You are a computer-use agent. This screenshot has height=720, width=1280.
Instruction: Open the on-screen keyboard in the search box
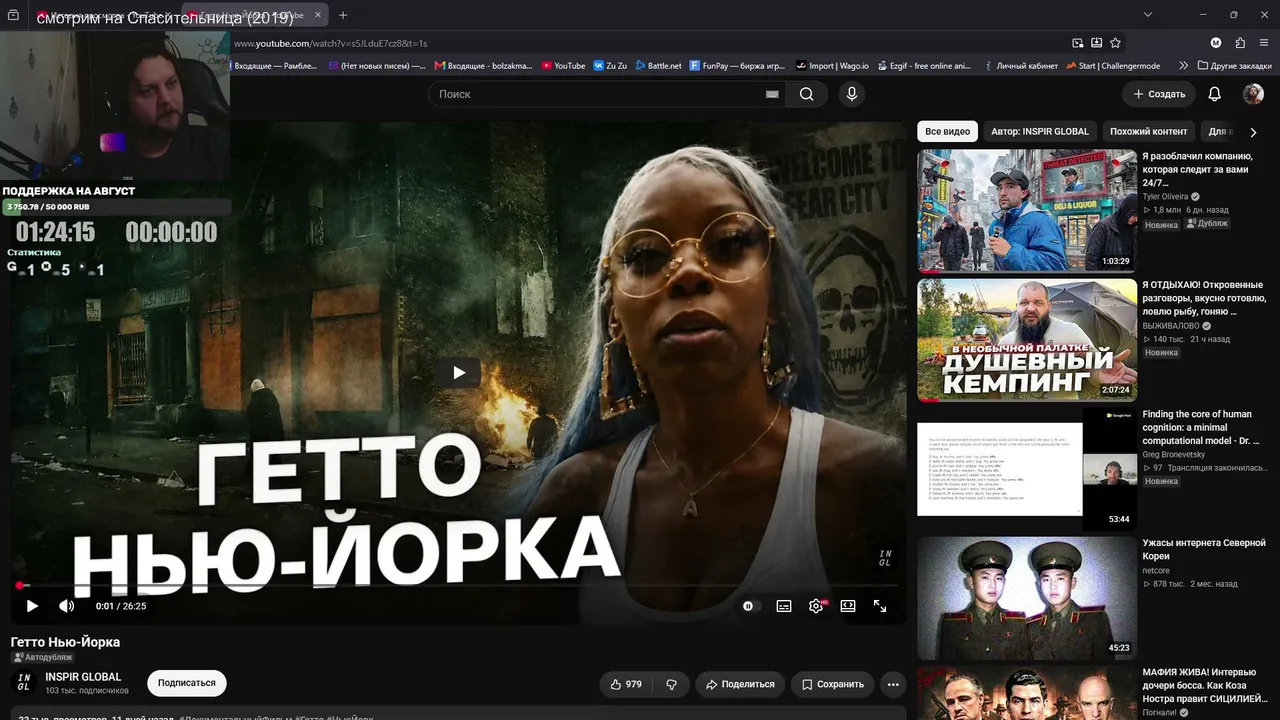pyautogui.click(x=772, y=94)
